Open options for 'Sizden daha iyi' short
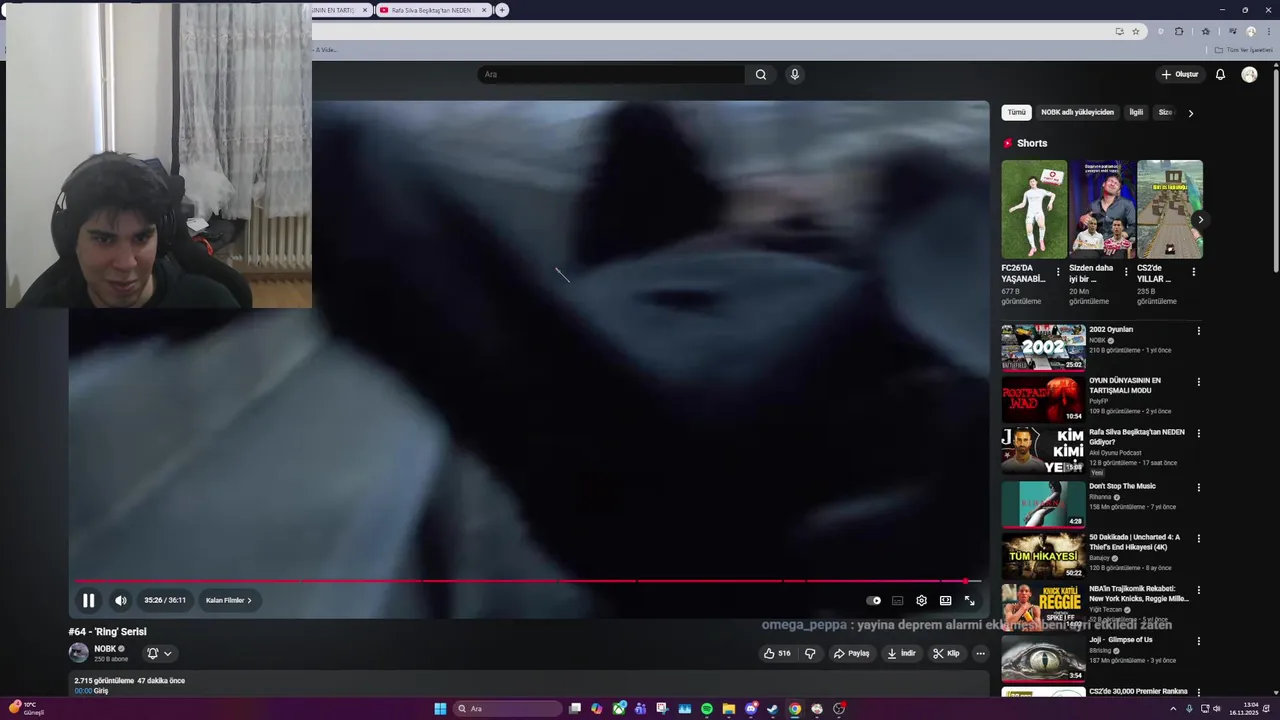 click(x=1126, y=272)
